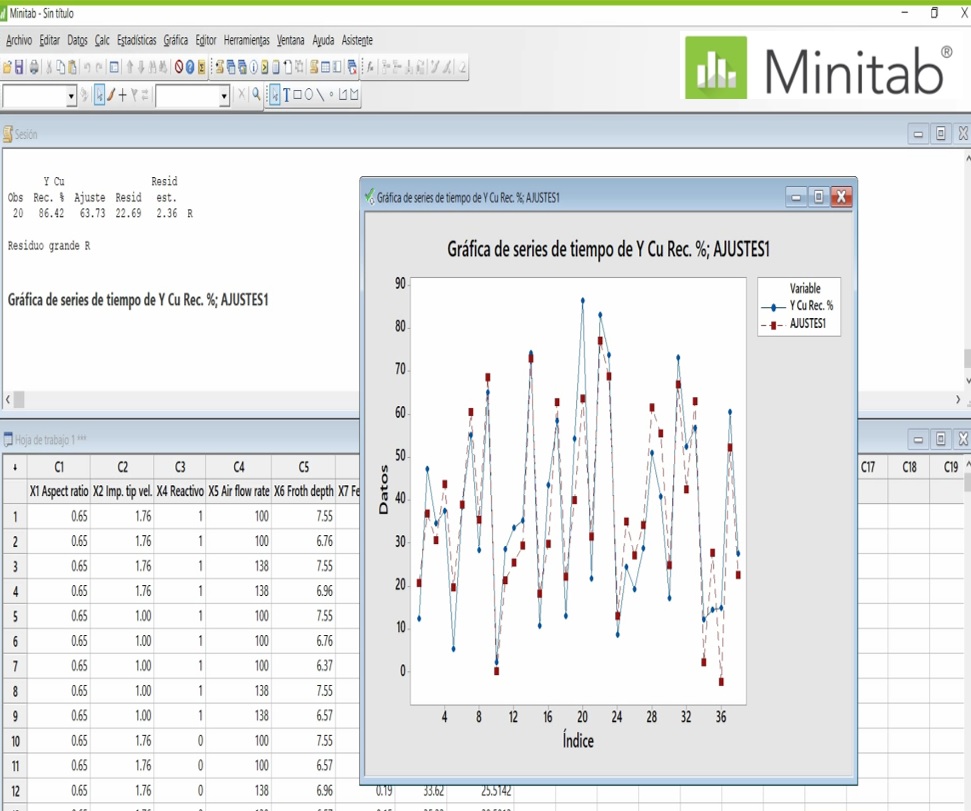Click the magnifier zoom icon

[256, 94]
